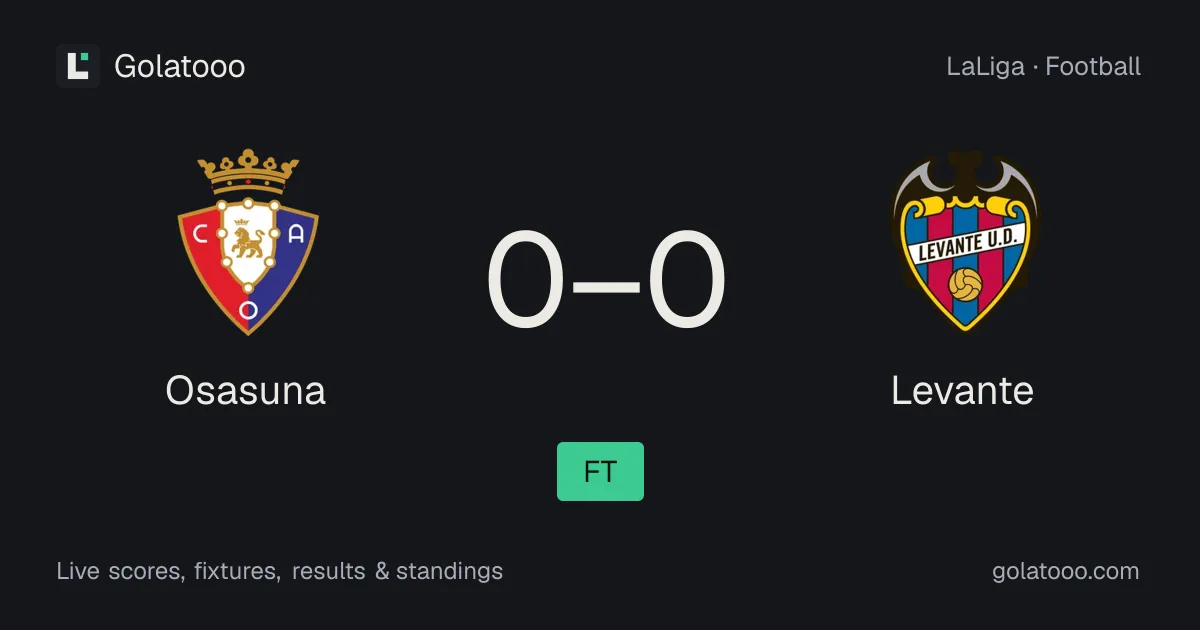Image resolution: width=1200 pixels, height=630 pixels.
Task: Open the LaLiga · Football label
Action: (1043, 67)
